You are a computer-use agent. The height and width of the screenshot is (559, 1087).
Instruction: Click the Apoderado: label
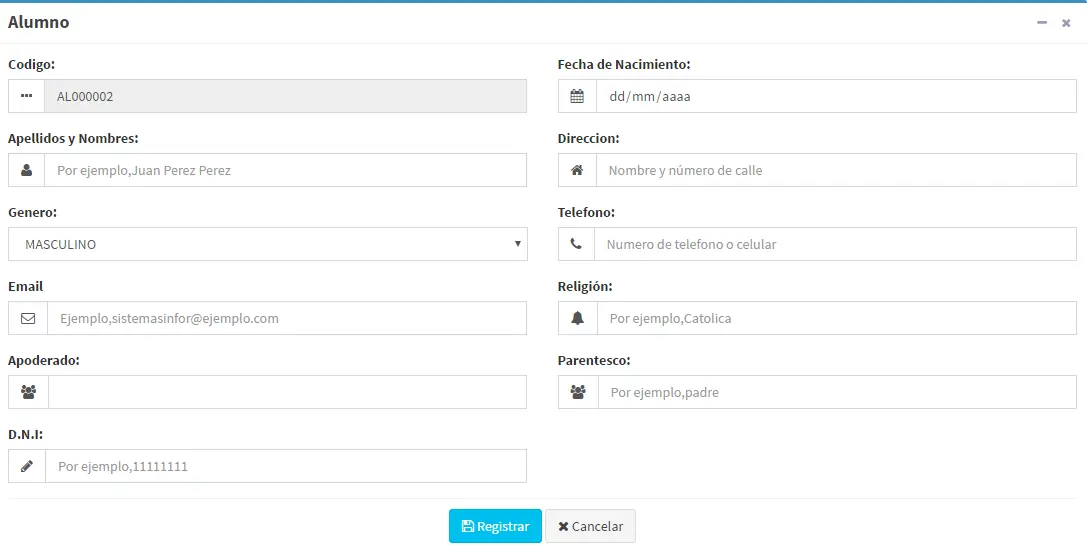pyautogui.click(x=44, y=361)
